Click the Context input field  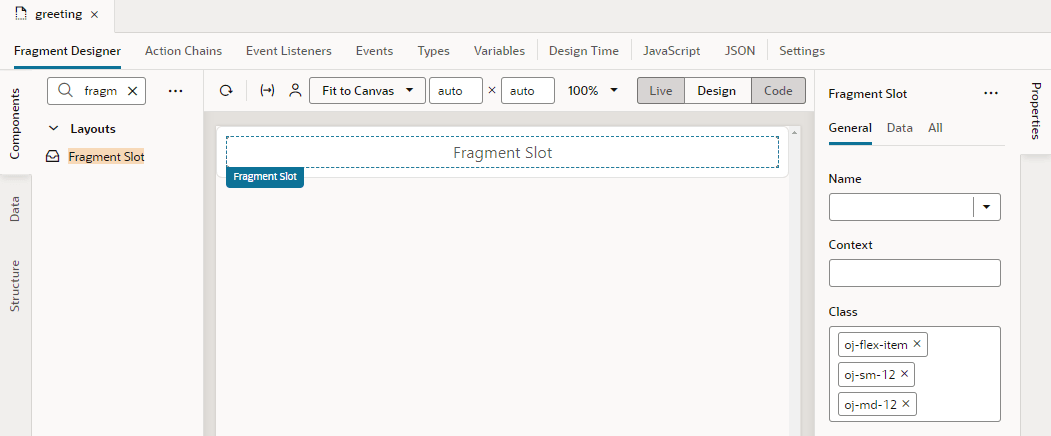click(914, 273)
